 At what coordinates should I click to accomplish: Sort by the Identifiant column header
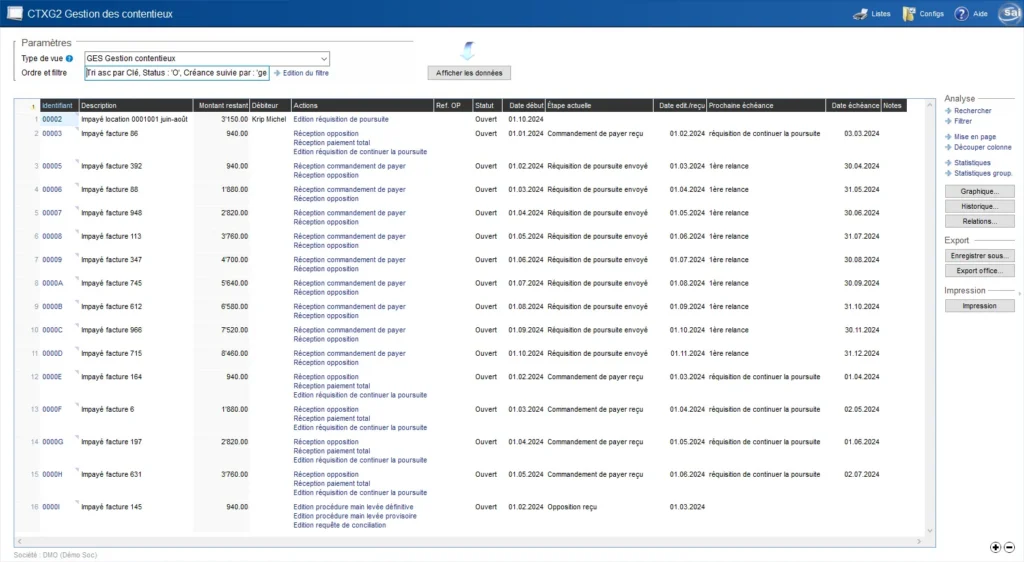click(x=59, y=106)
